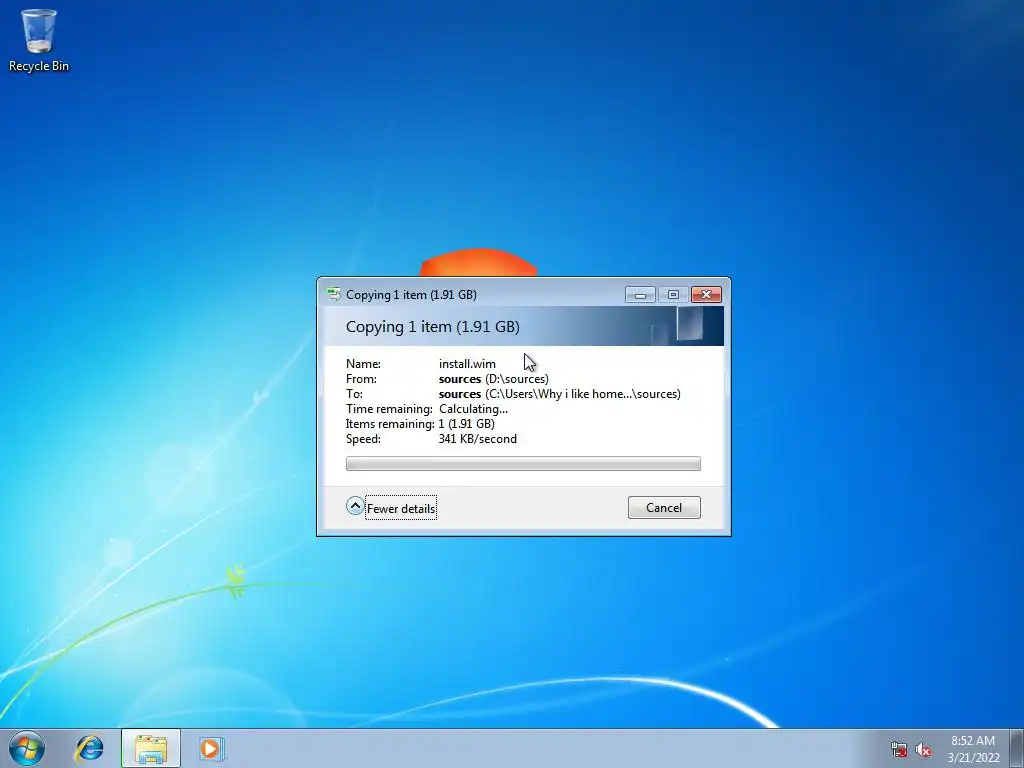The height and width of the screenshot is (768, 1024).
Task: Click the copy dialog title bar icon
Action: pos(334,295)
